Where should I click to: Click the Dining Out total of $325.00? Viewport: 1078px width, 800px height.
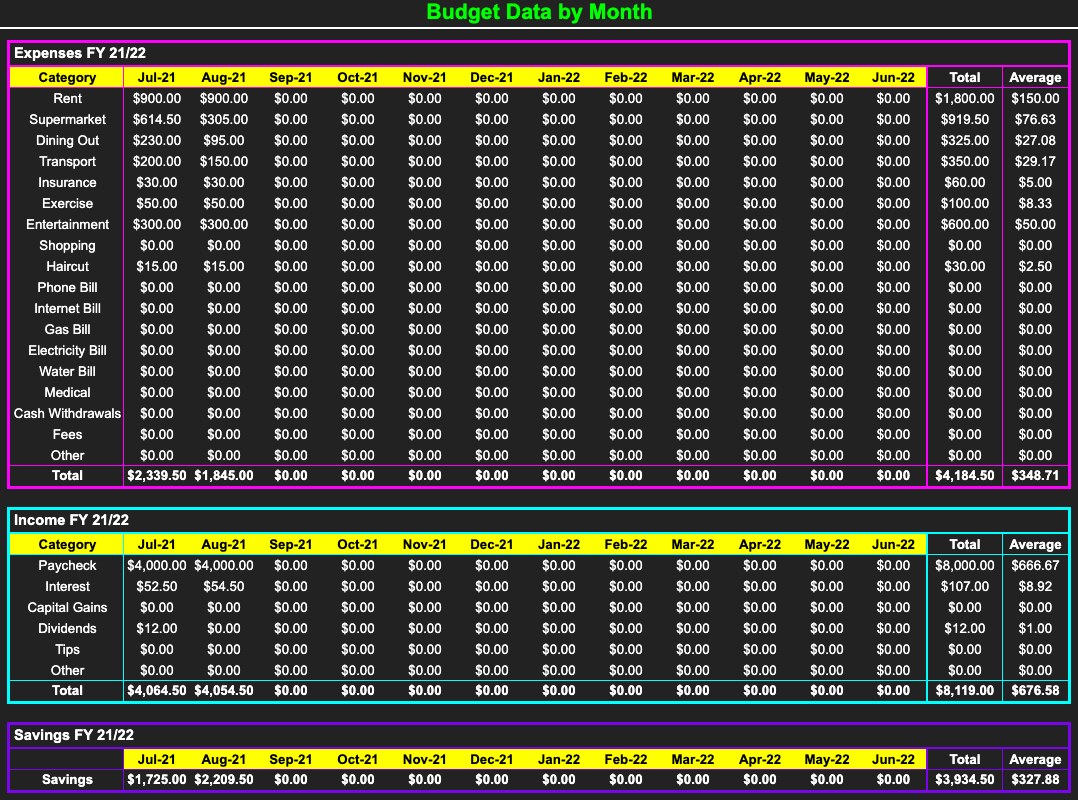[x=964, y=140]
